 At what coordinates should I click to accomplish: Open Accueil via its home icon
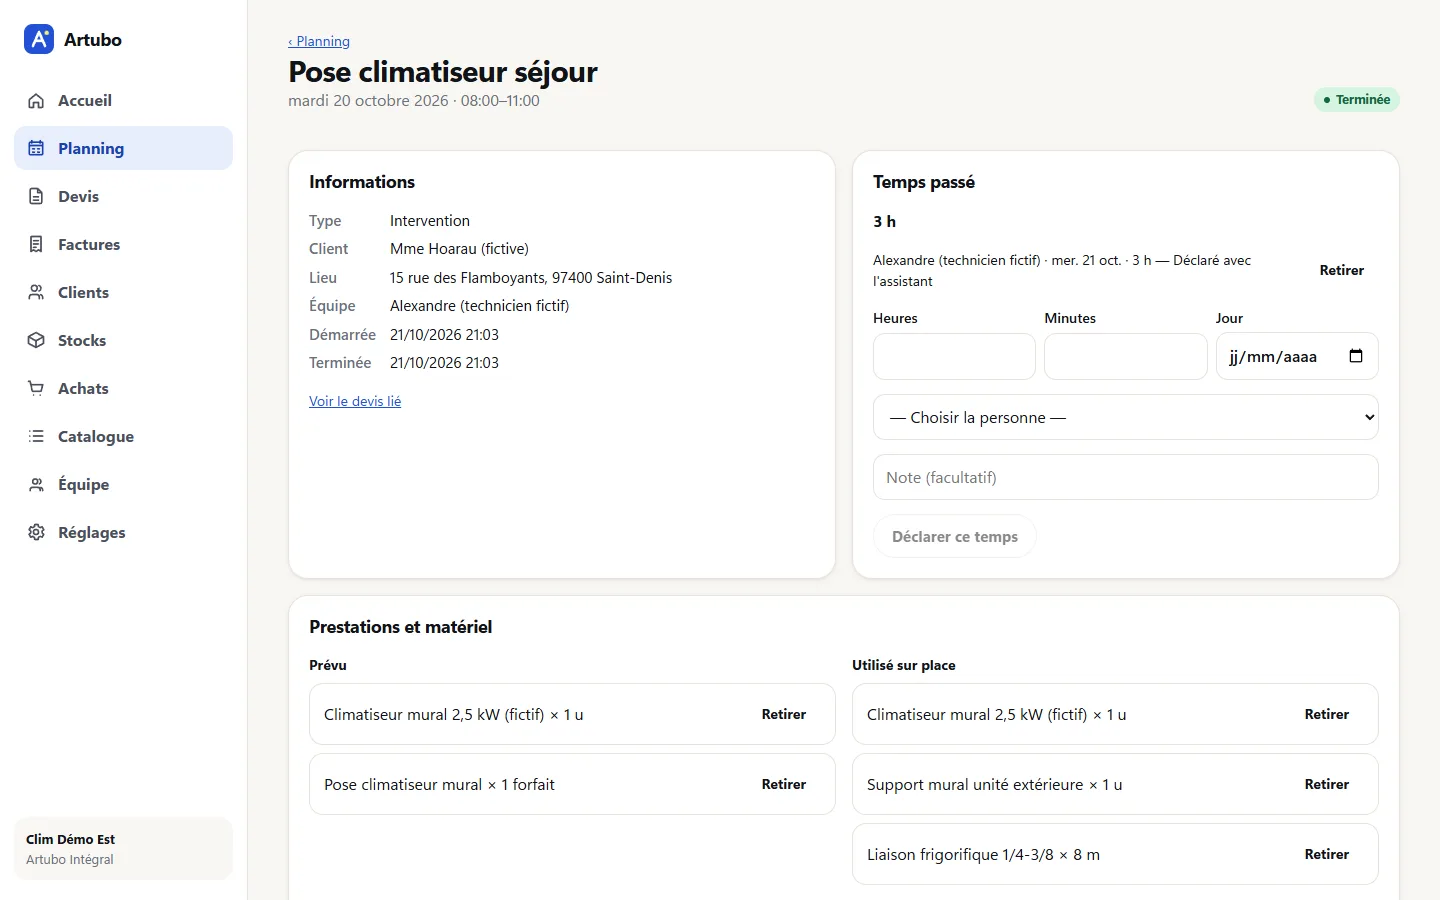pyautogui.click(x=36, y=101)
